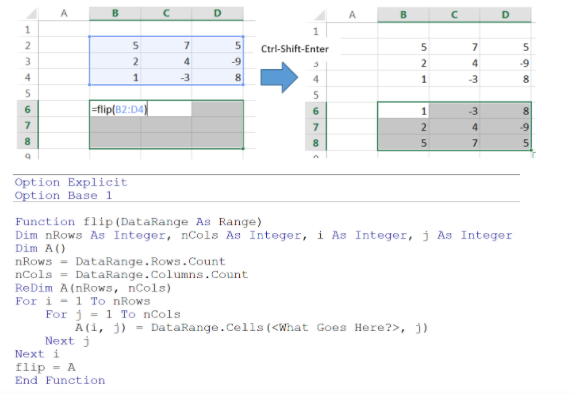Click the 'ReDim A(nRows, nCols)' line
Viewport: 573px width, 394px height.
[x=93, y=288]
